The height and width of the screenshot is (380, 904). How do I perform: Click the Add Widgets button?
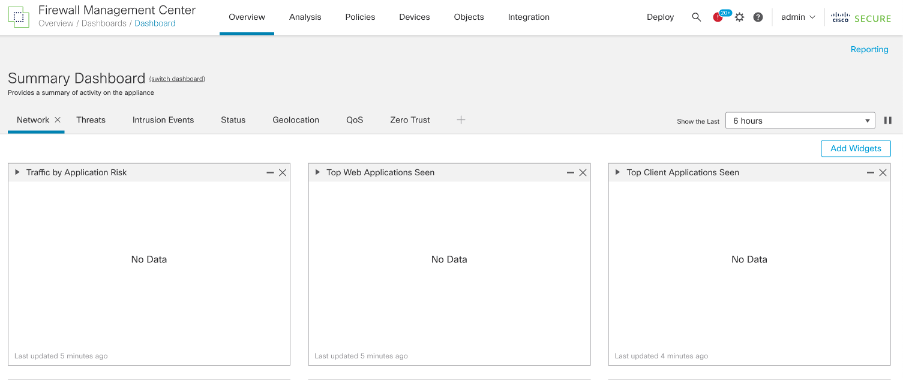click(856, 148)
